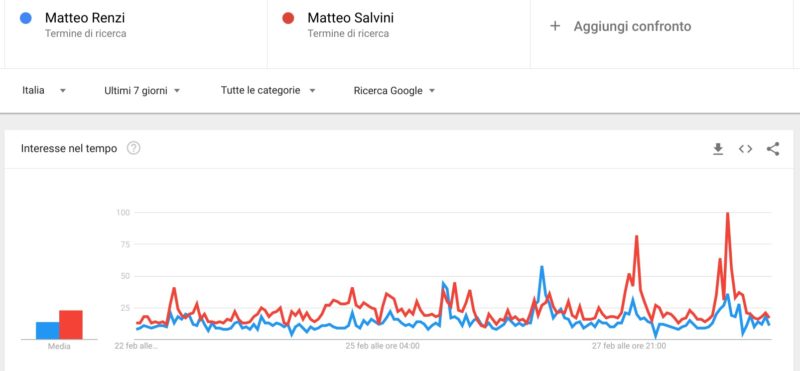The image size is (800, 371).
Task: Select the Matteo Renzi search term
Action: 85,18
